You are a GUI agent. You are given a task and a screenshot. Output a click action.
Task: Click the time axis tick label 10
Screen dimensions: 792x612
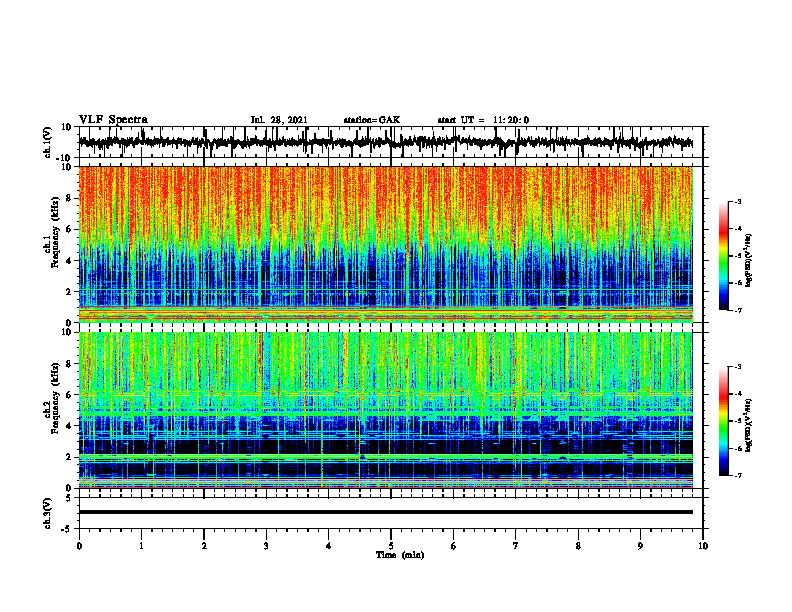(703, 546)
